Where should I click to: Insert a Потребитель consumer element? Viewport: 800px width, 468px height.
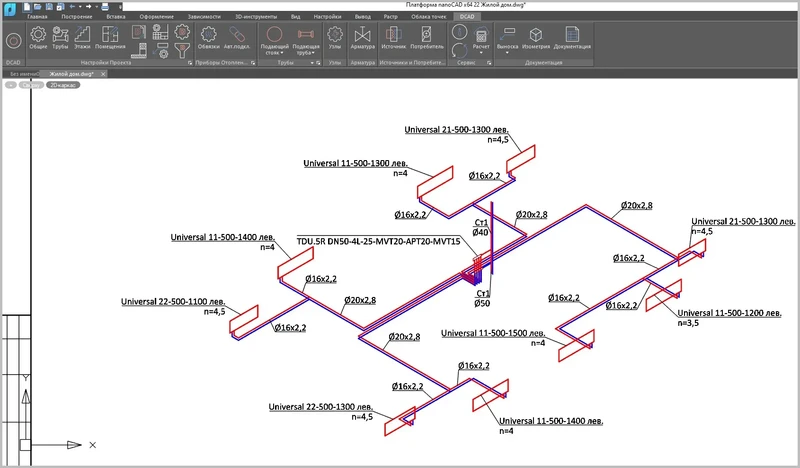pos(427,38)
